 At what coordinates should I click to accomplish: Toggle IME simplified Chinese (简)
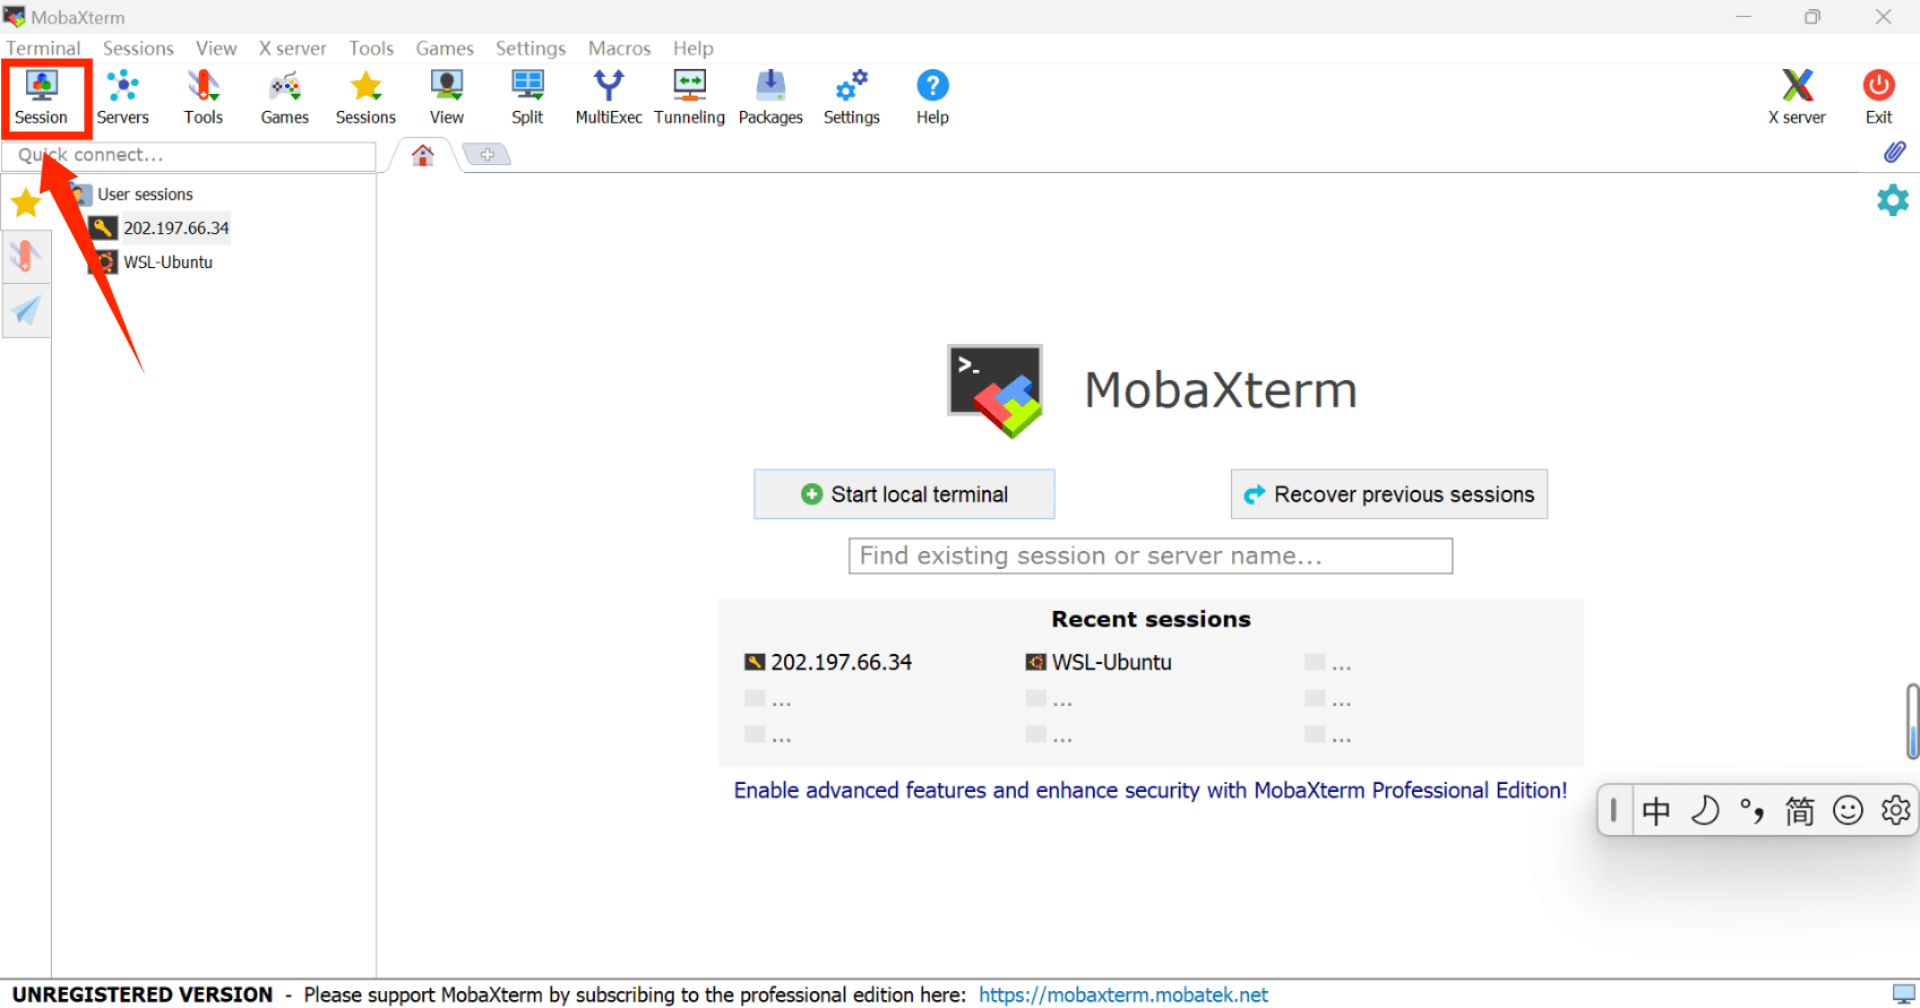pos(1800,810)
